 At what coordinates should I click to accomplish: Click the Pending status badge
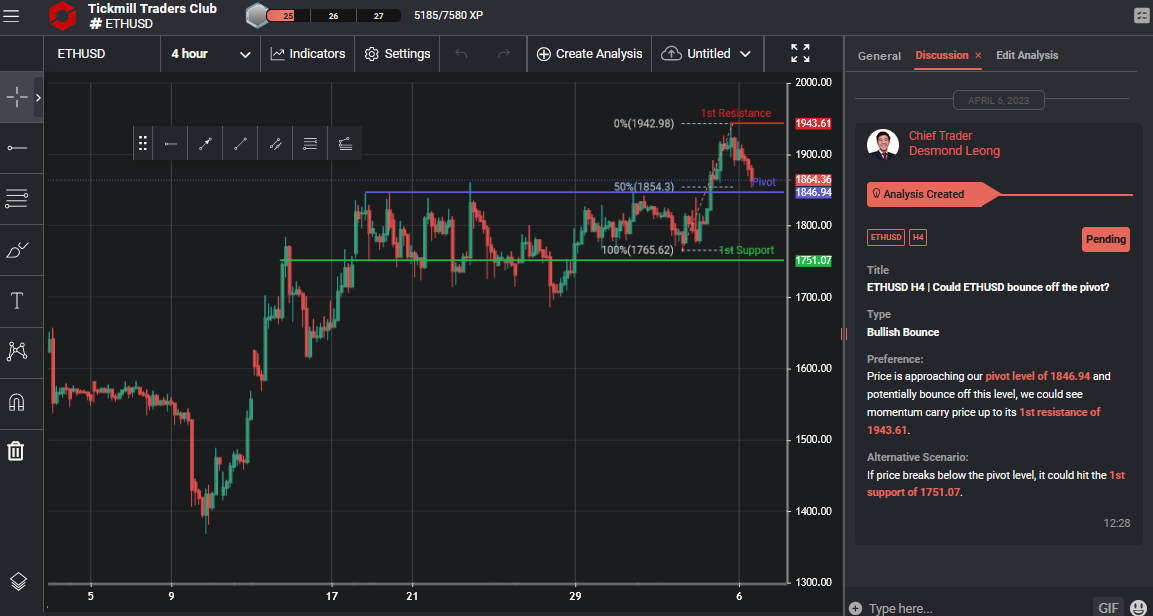click(1105, 239)
